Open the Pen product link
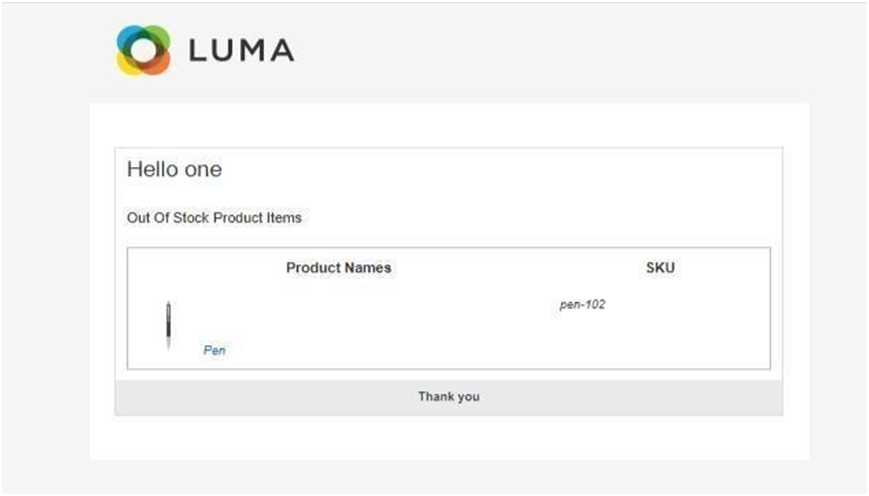 coord(214,350)
